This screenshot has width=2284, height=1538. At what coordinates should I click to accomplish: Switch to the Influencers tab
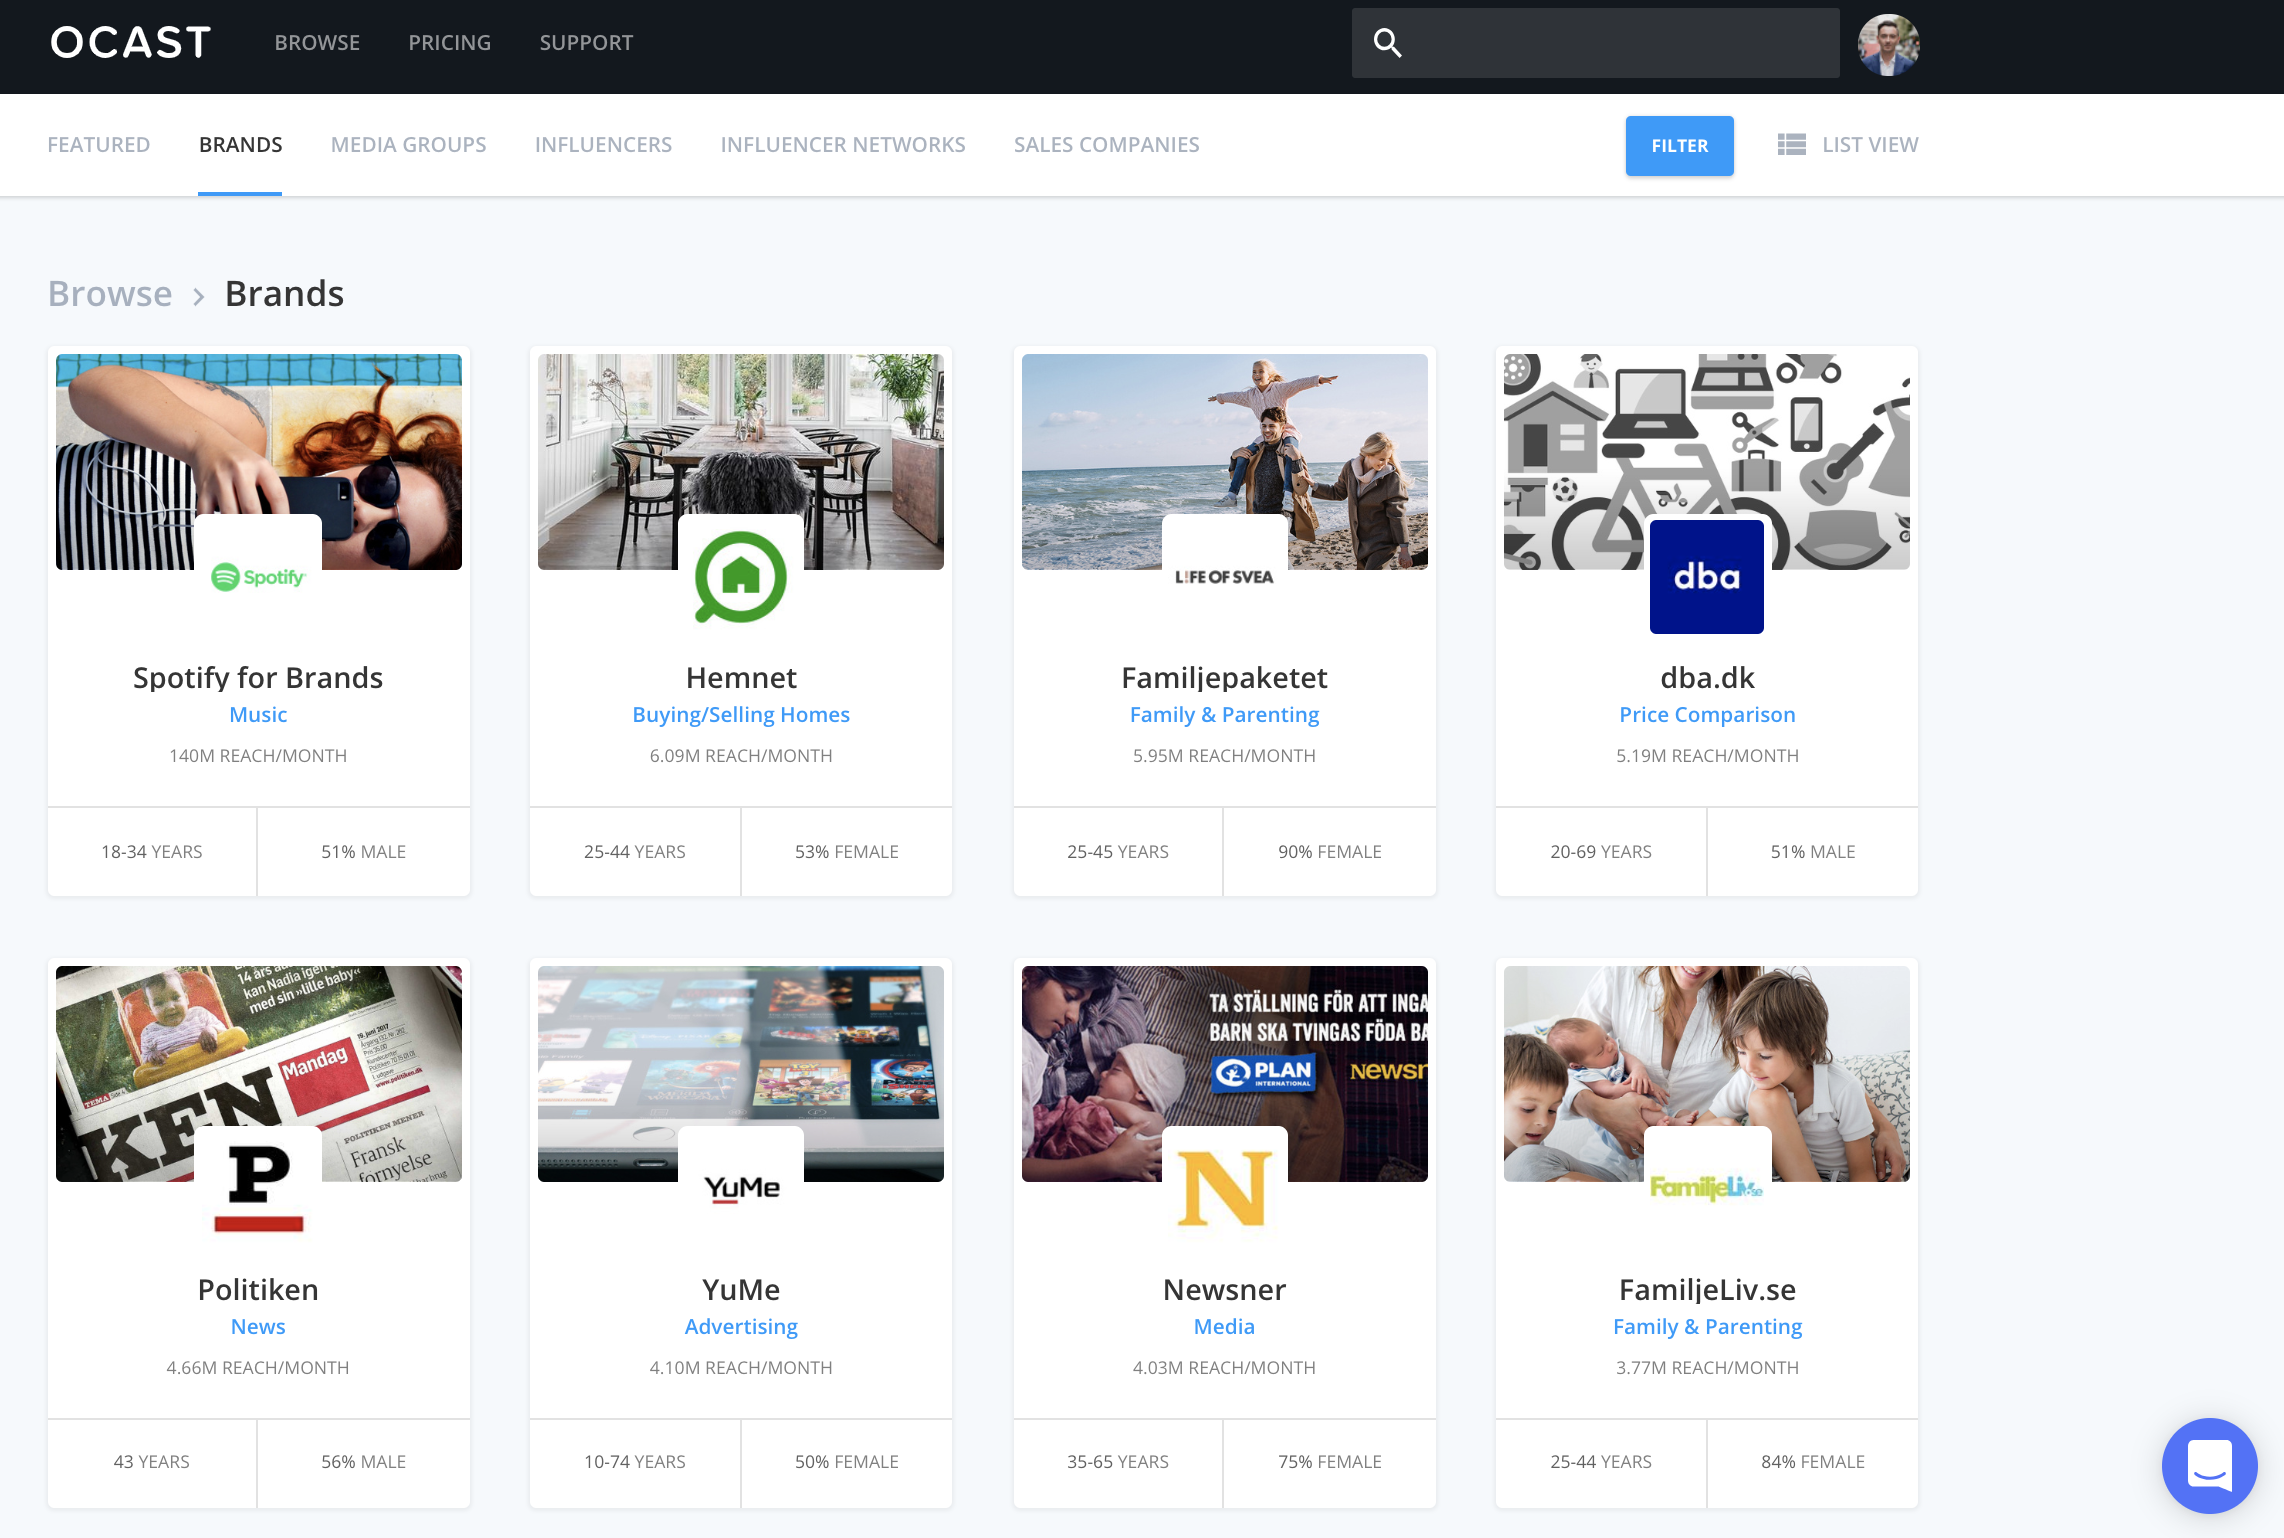coord(603,145)
